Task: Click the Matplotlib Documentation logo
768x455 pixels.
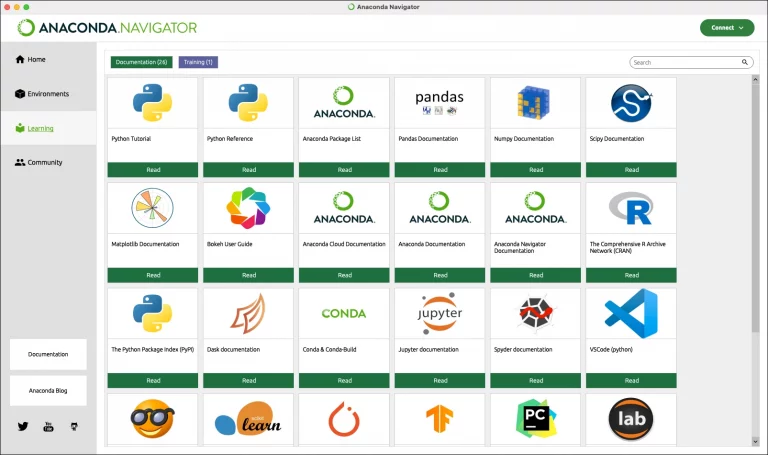Action: pyautogui.click(x=153, y=208)
